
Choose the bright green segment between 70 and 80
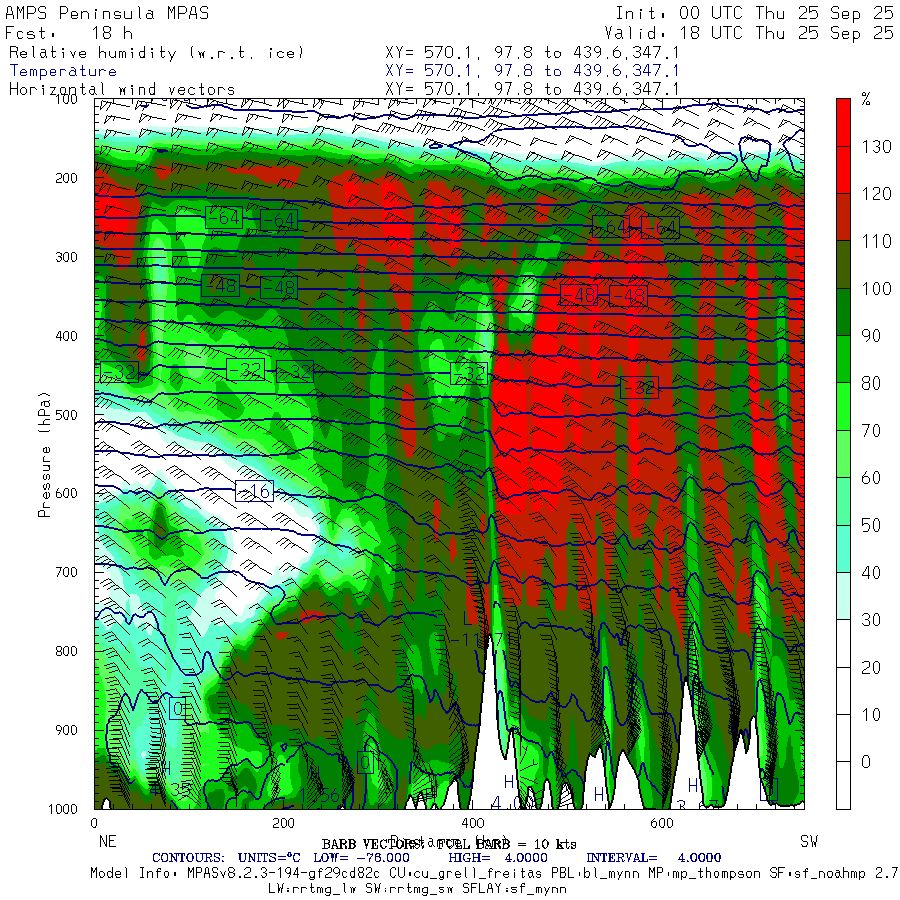pos(843,406)
